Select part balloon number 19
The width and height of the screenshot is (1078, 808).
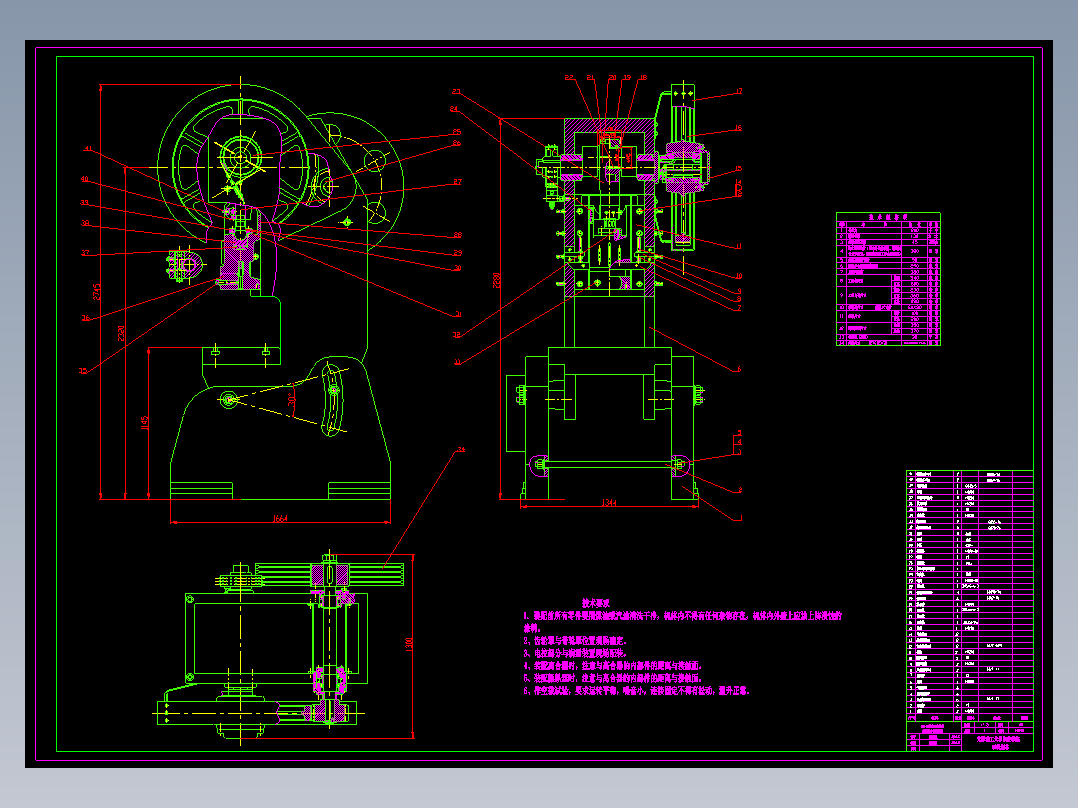[x=627, y=78]
